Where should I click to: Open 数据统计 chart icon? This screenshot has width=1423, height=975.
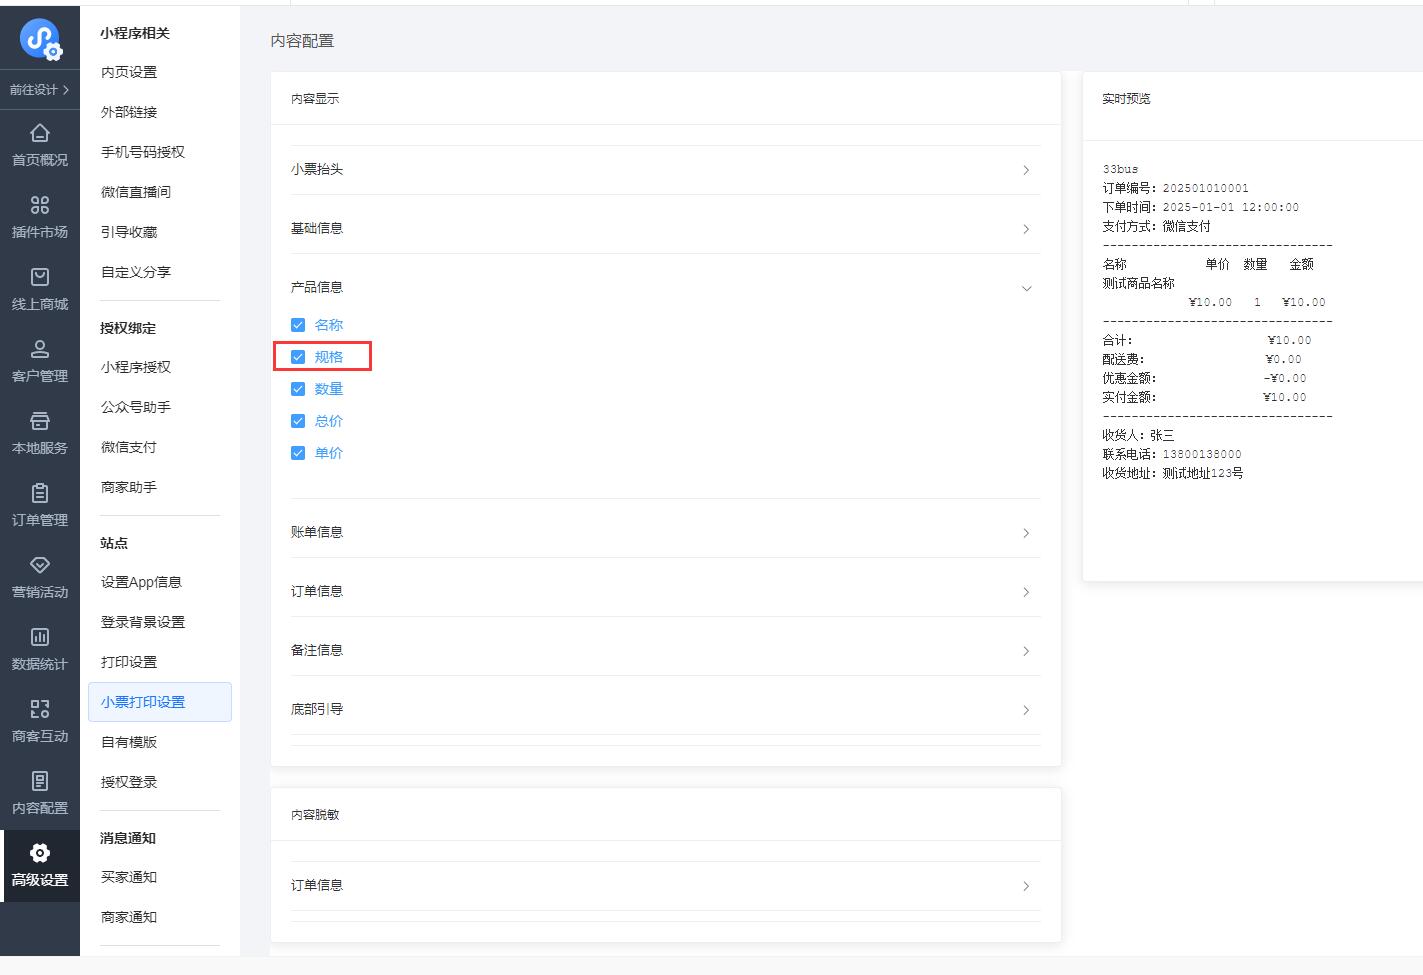(40, 637)
